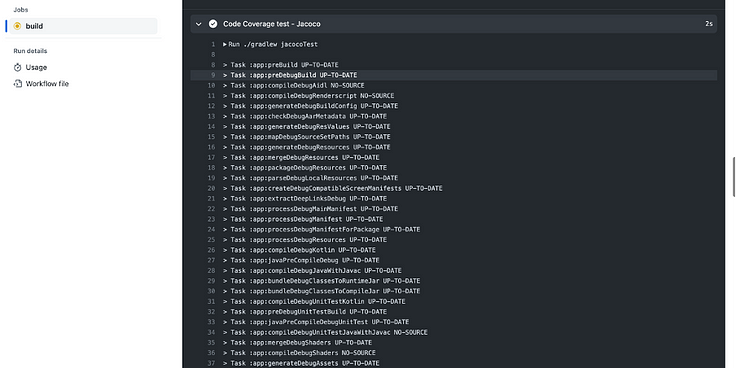Click line number 28 in log

(211, 271)
